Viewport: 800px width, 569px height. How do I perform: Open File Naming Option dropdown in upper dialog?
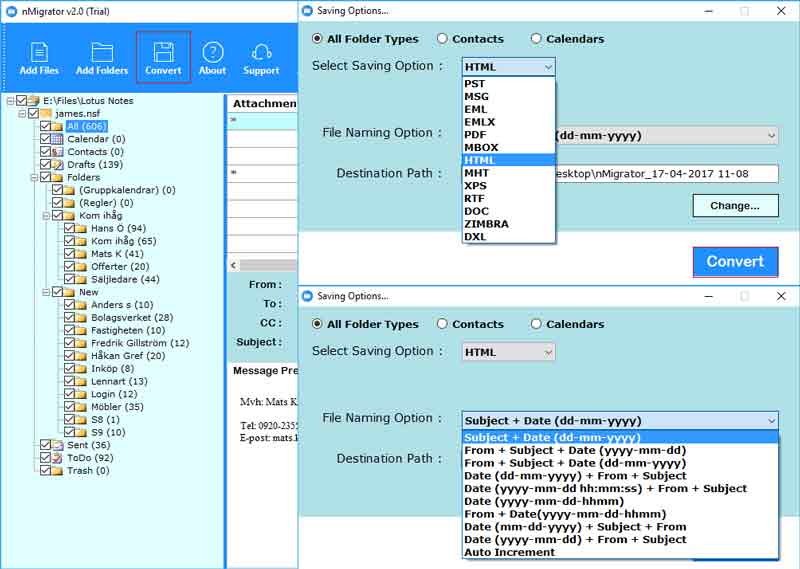(667, 136)
